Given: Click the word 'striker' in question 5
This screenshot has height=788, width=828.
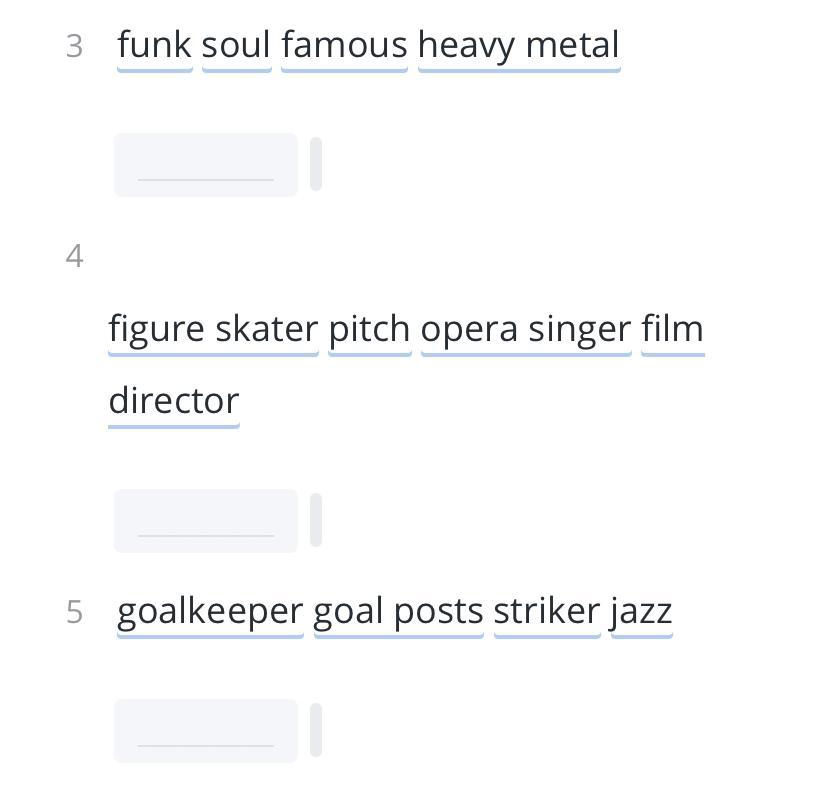Looking at the screenshot, I should point(547,612).
